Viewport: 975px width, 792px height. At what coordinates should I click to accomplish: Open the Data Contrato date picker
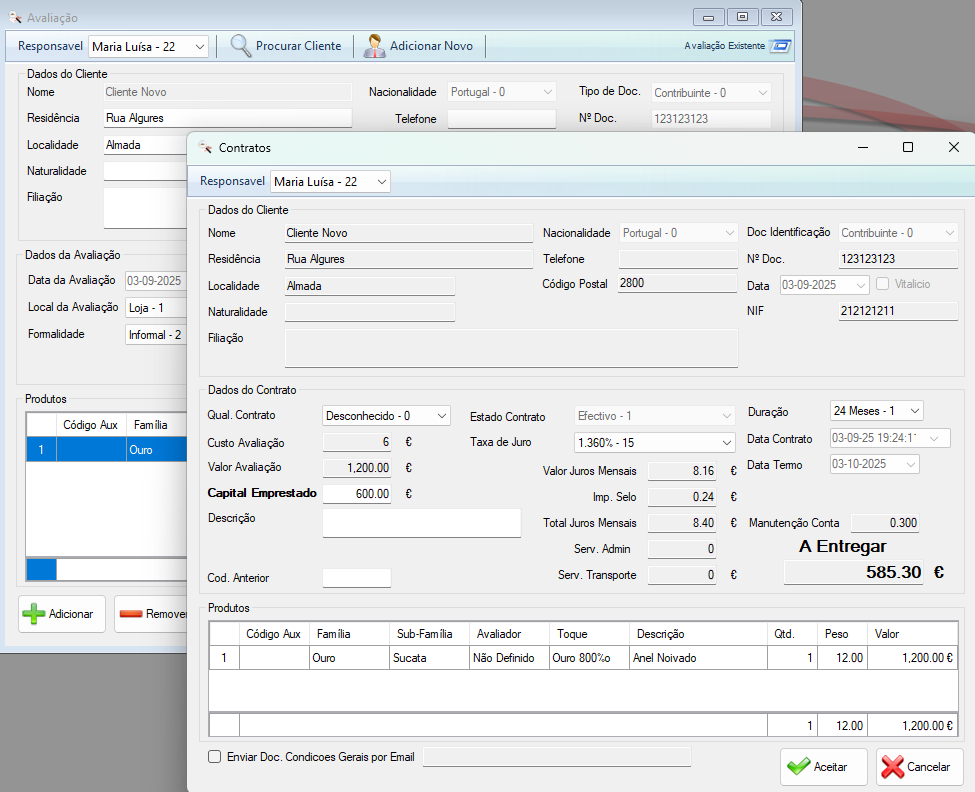[x=933, y=438]
